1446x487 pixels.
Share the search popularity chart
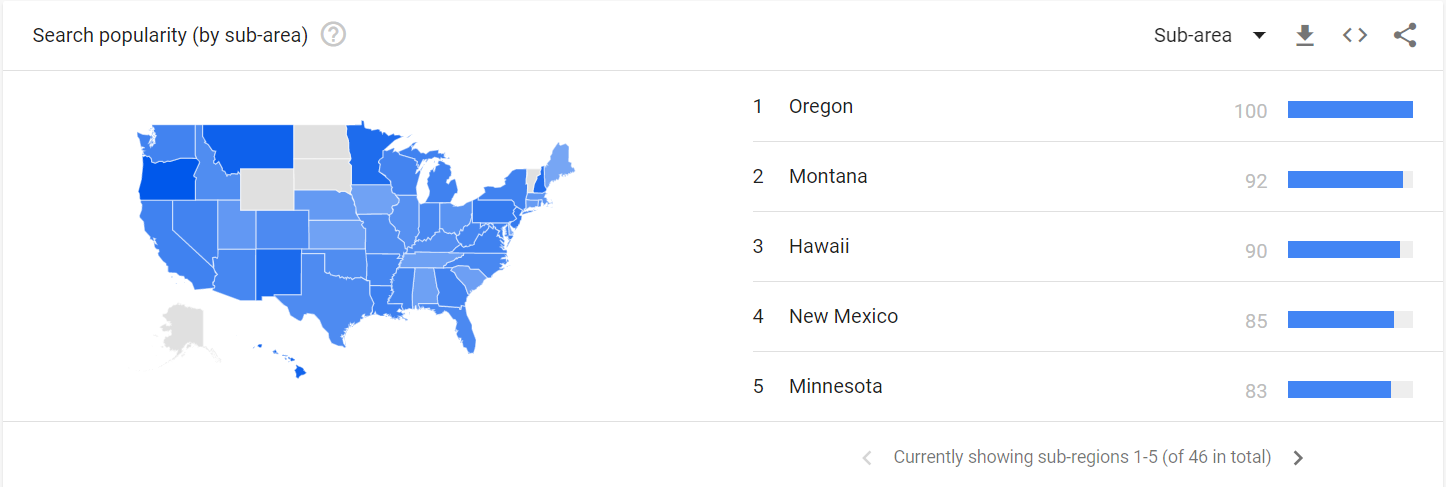(1405, 35)
